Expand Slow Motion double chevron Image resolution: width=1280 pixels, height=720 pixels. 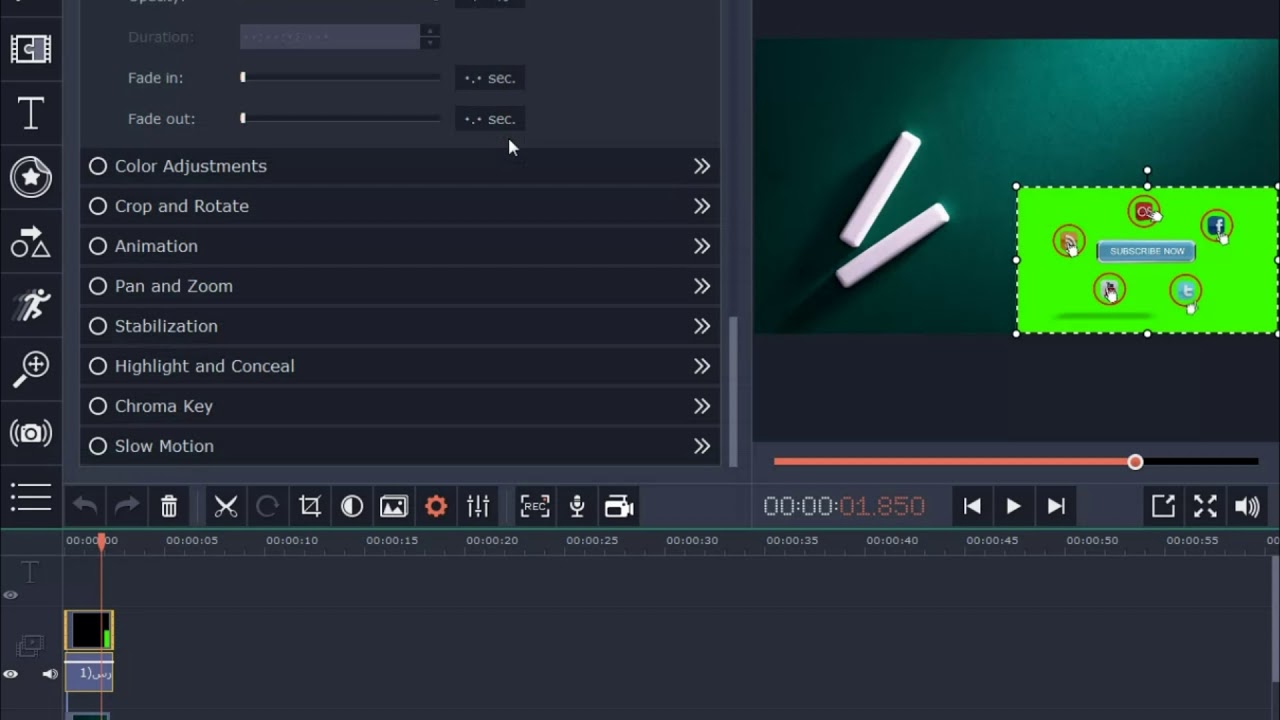tap(702, 446)
